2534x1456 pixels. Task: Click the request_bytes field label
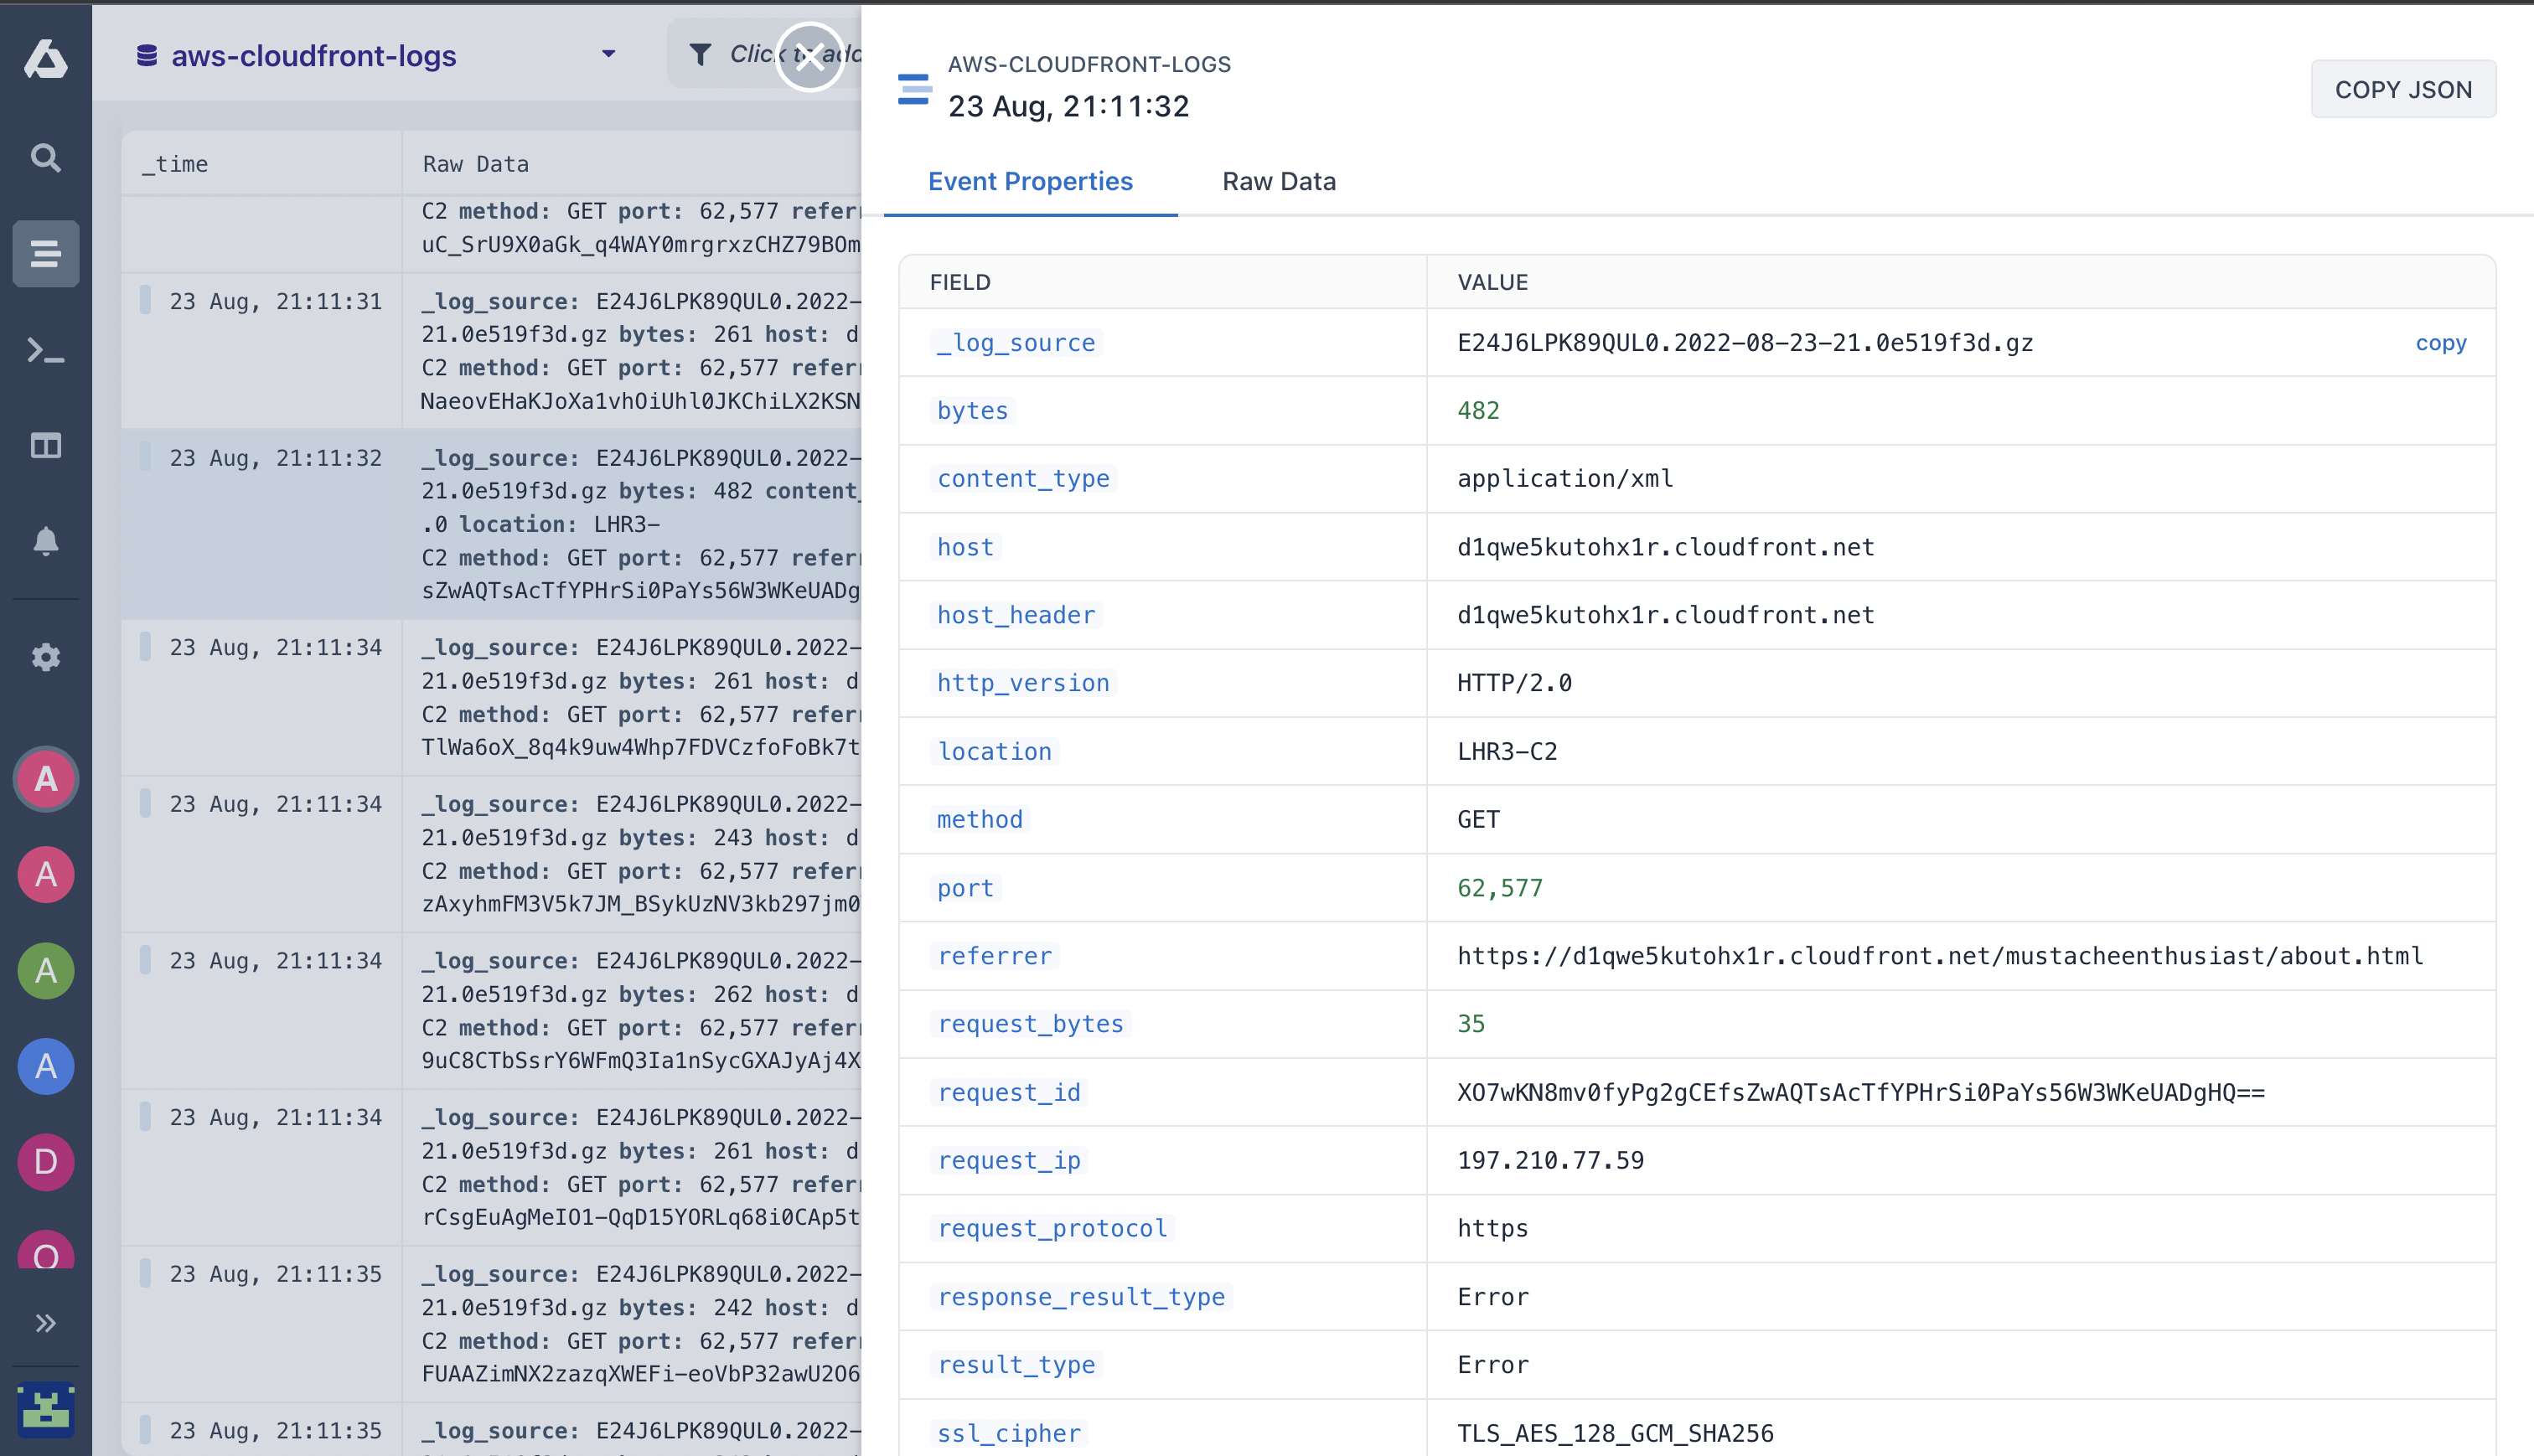pos(1030,1024)
